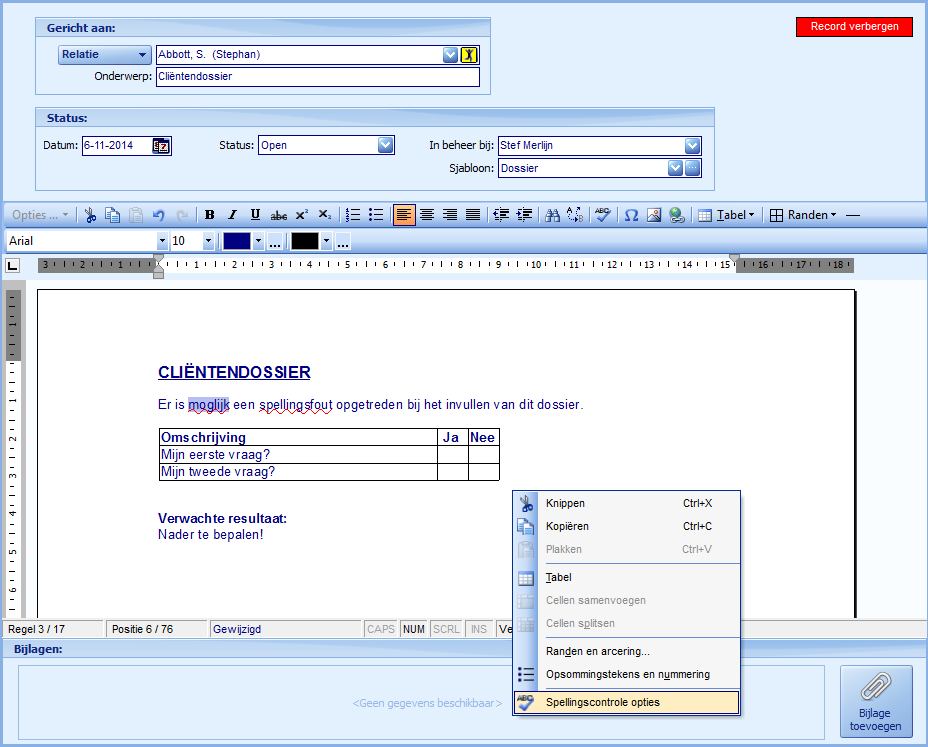928x747 pixels.
Task: Click the numbered list icon
Action: [353, 215]
